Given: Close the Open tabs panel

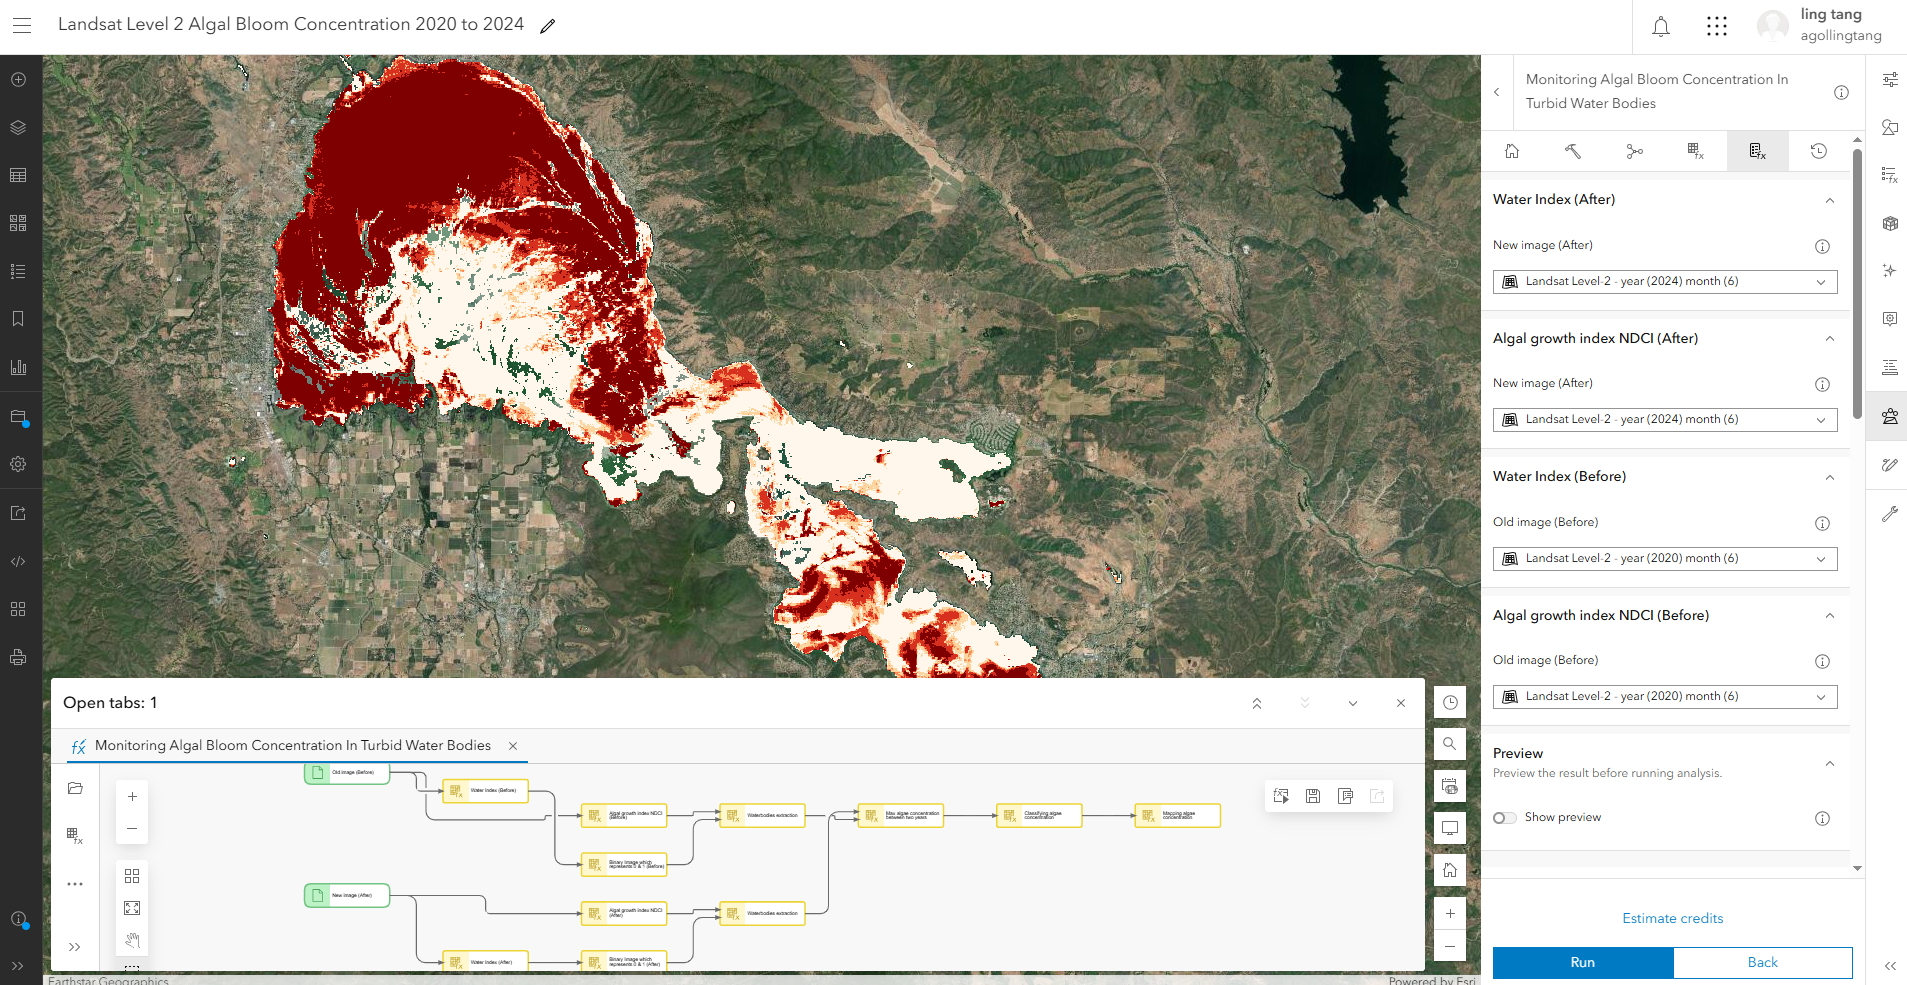Looking at the screenshot, I should point(1401,703).
